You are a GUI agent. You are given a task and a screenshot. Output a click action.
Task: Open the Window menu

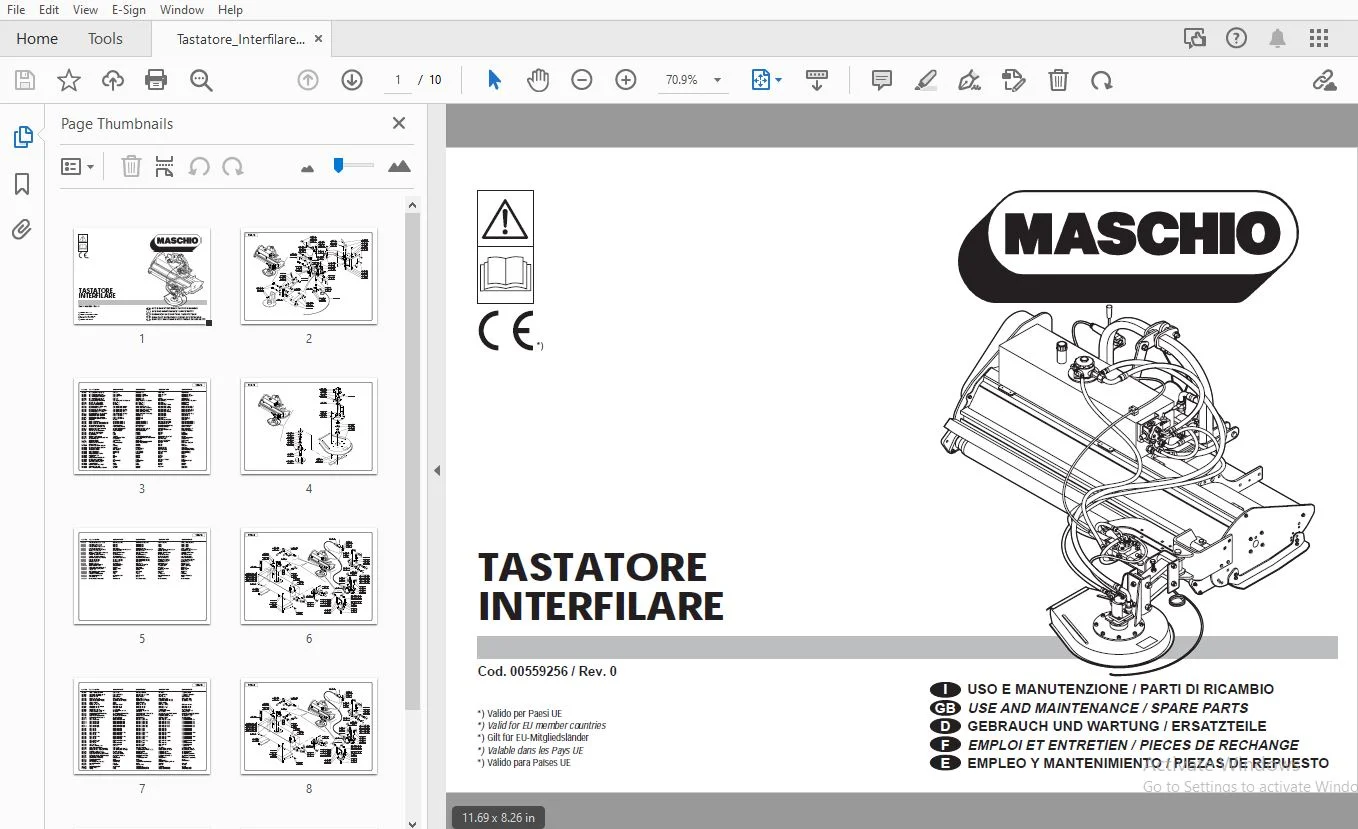(x=182, y=10)
